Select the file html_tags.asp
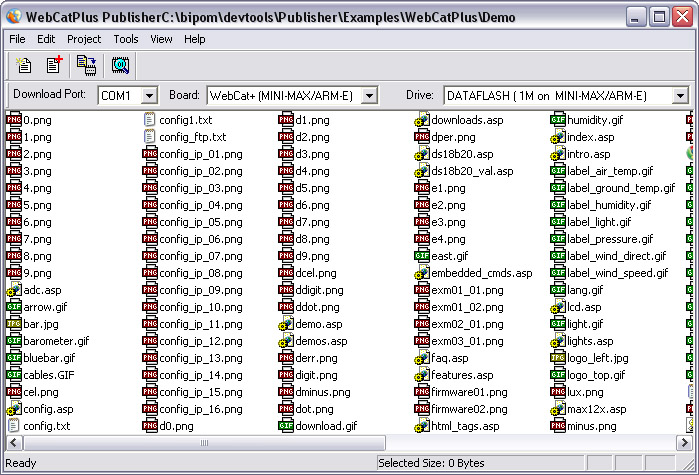This screenshot has height=475, width=699. 465,426
